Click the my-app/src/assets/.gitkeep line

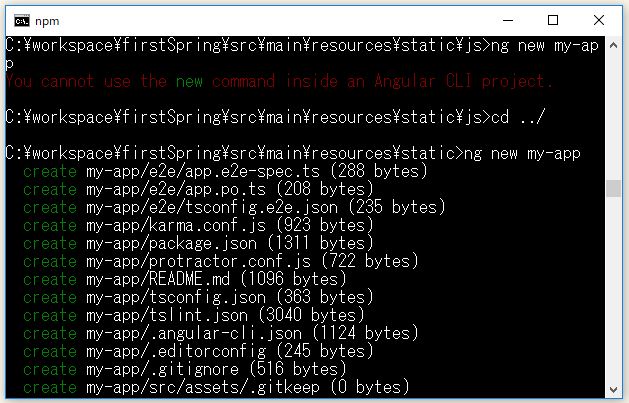coord(216,387)
